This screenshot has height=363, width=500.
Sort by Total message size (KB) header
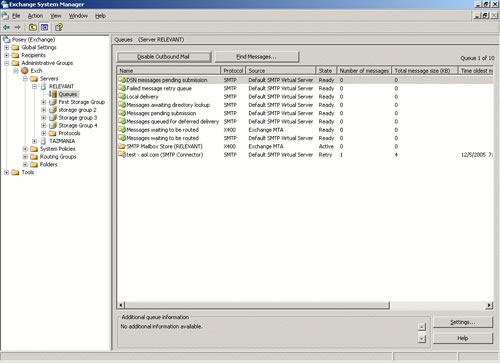click(425, 71)
